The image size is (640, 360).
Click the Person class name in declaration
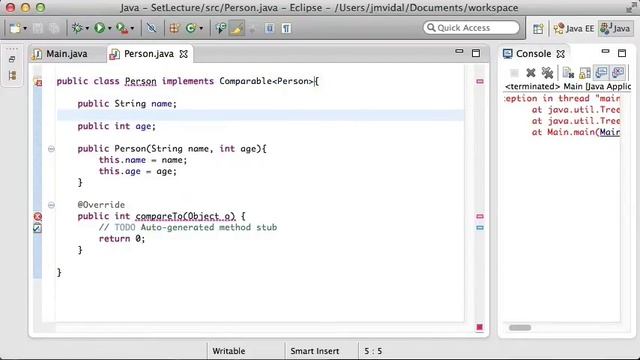click(140, 81)
